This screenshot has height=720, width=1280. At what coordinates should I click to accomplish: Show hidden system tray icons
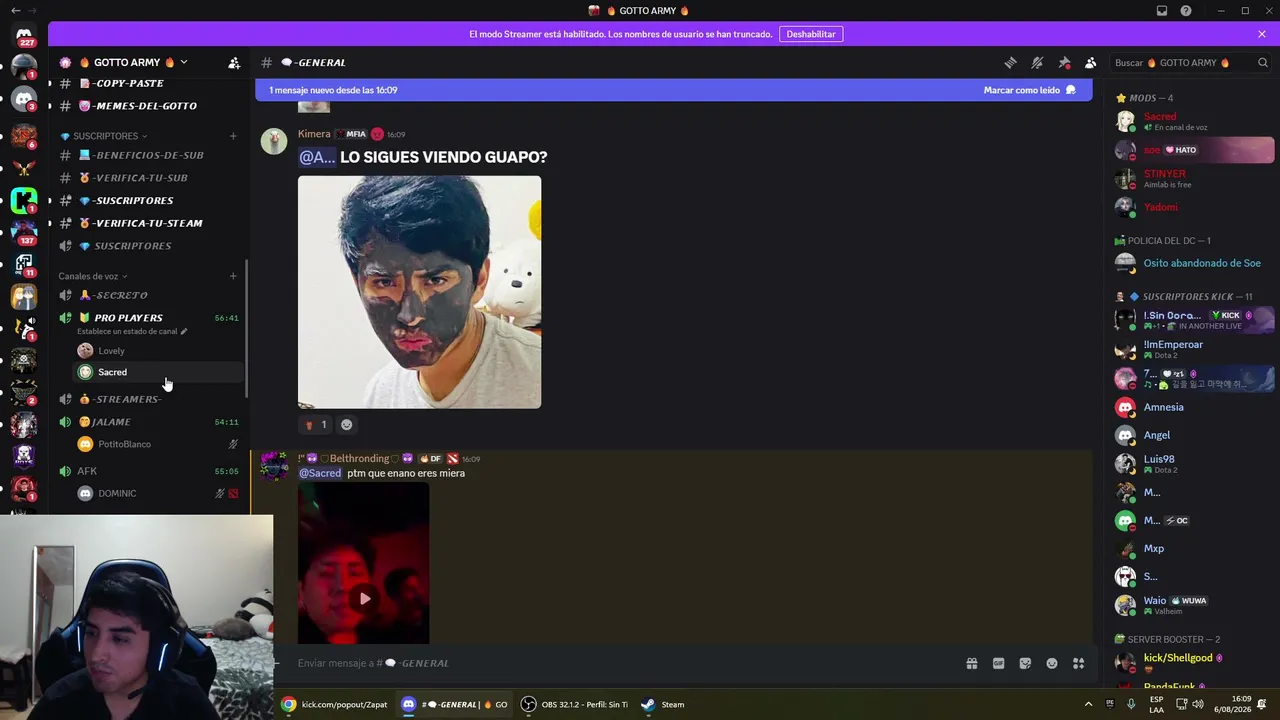(1089, 704)
